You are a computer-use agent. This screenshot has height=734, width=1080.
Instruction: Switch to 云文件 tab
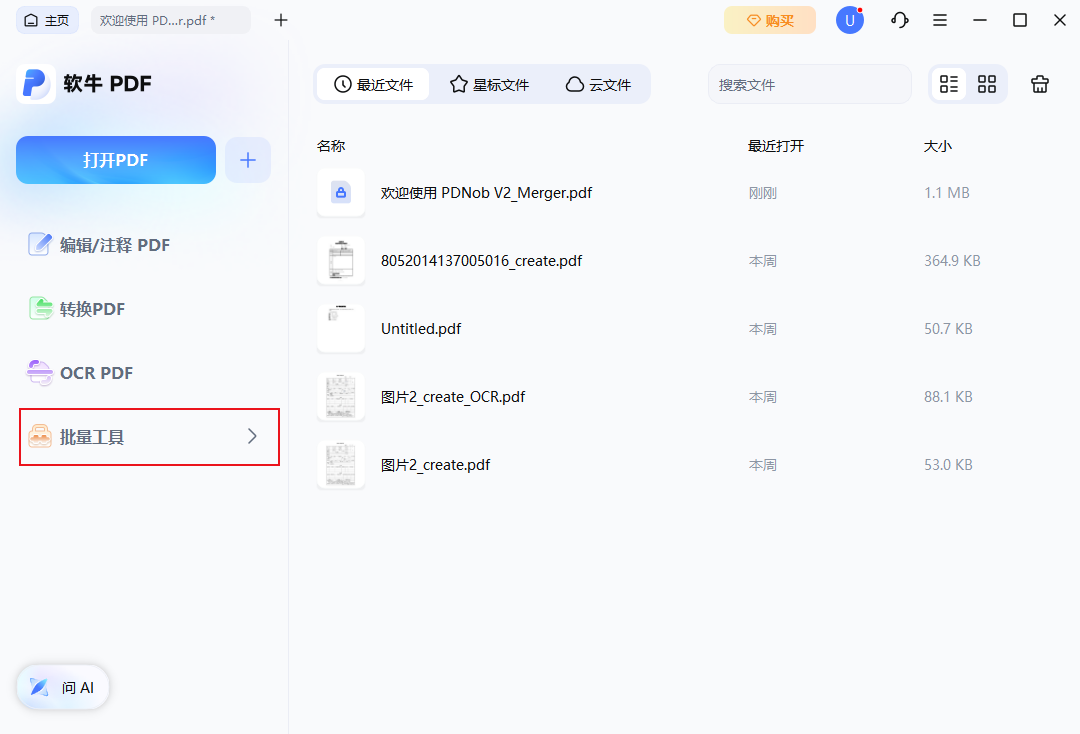[598, 84]
